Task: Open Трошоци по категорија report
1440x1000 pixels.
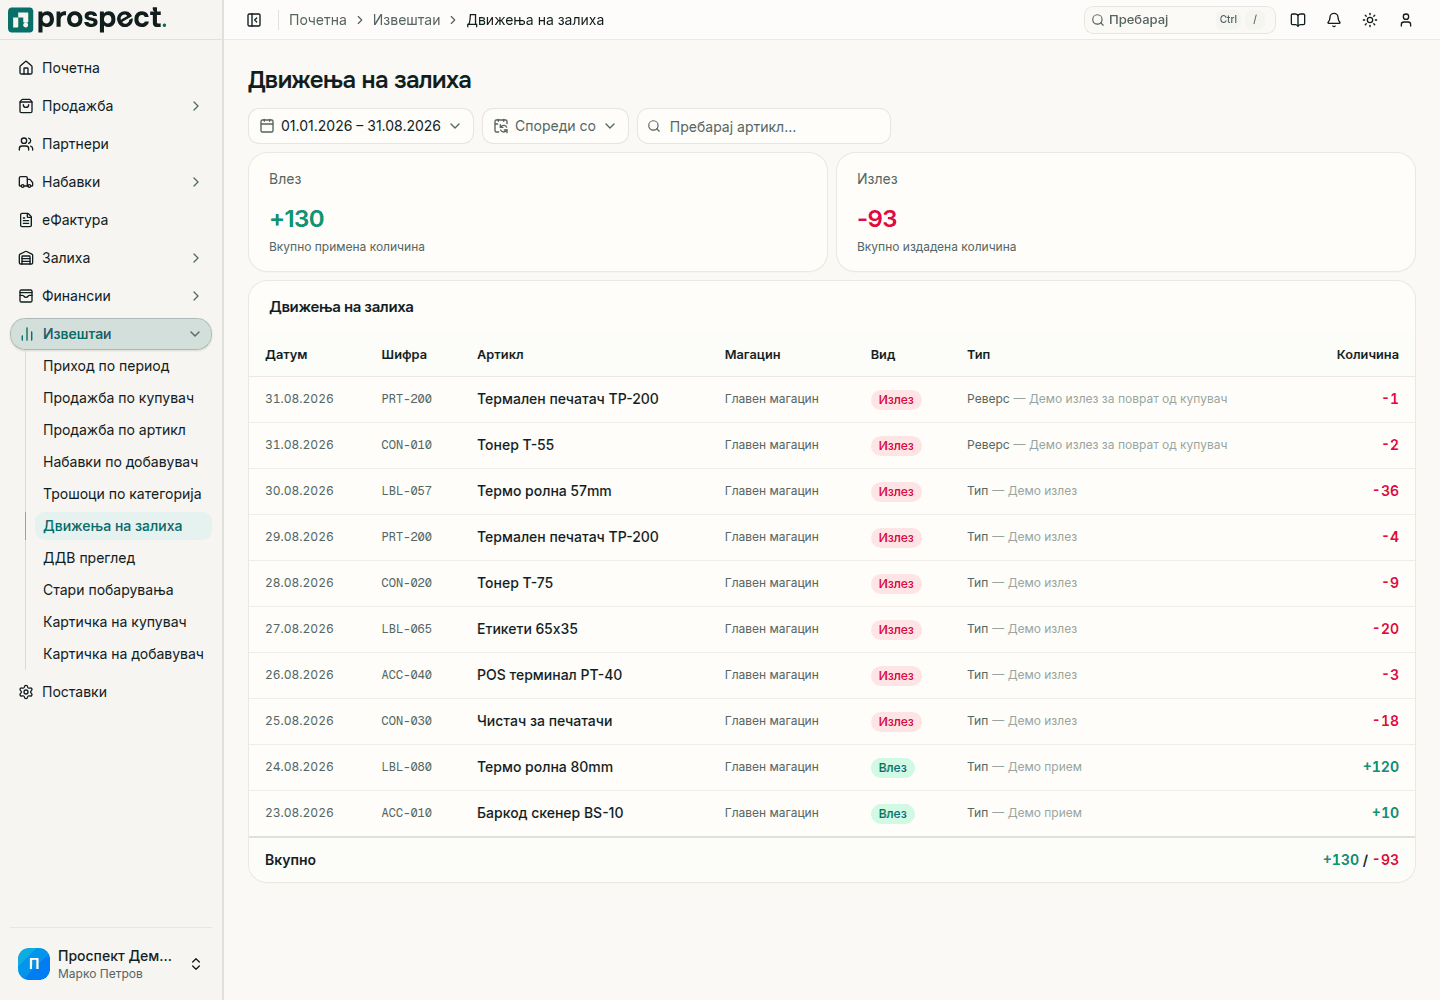Action: 122,494
